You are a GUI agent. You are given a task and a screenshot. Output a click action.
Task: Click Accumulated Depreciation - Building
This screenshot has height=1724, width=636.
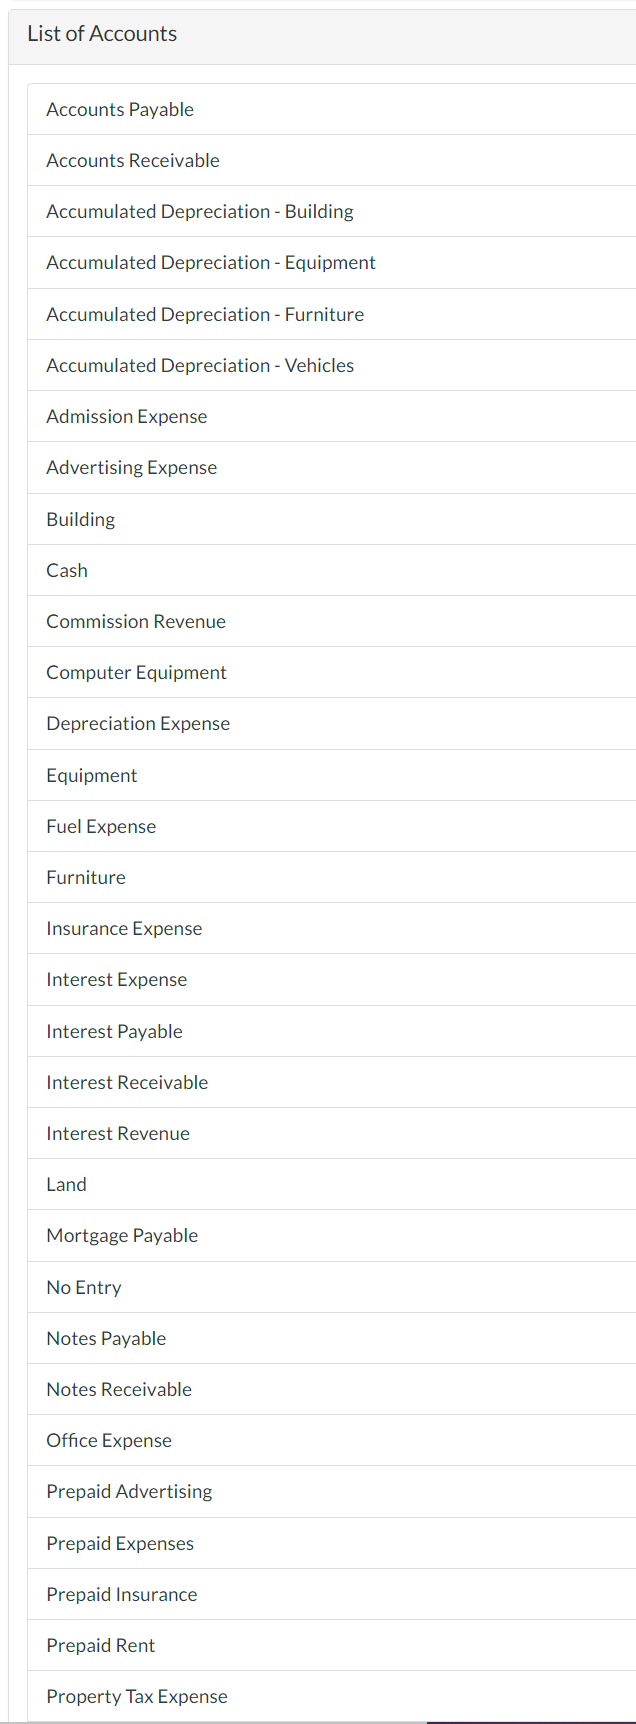pos(199,211)
